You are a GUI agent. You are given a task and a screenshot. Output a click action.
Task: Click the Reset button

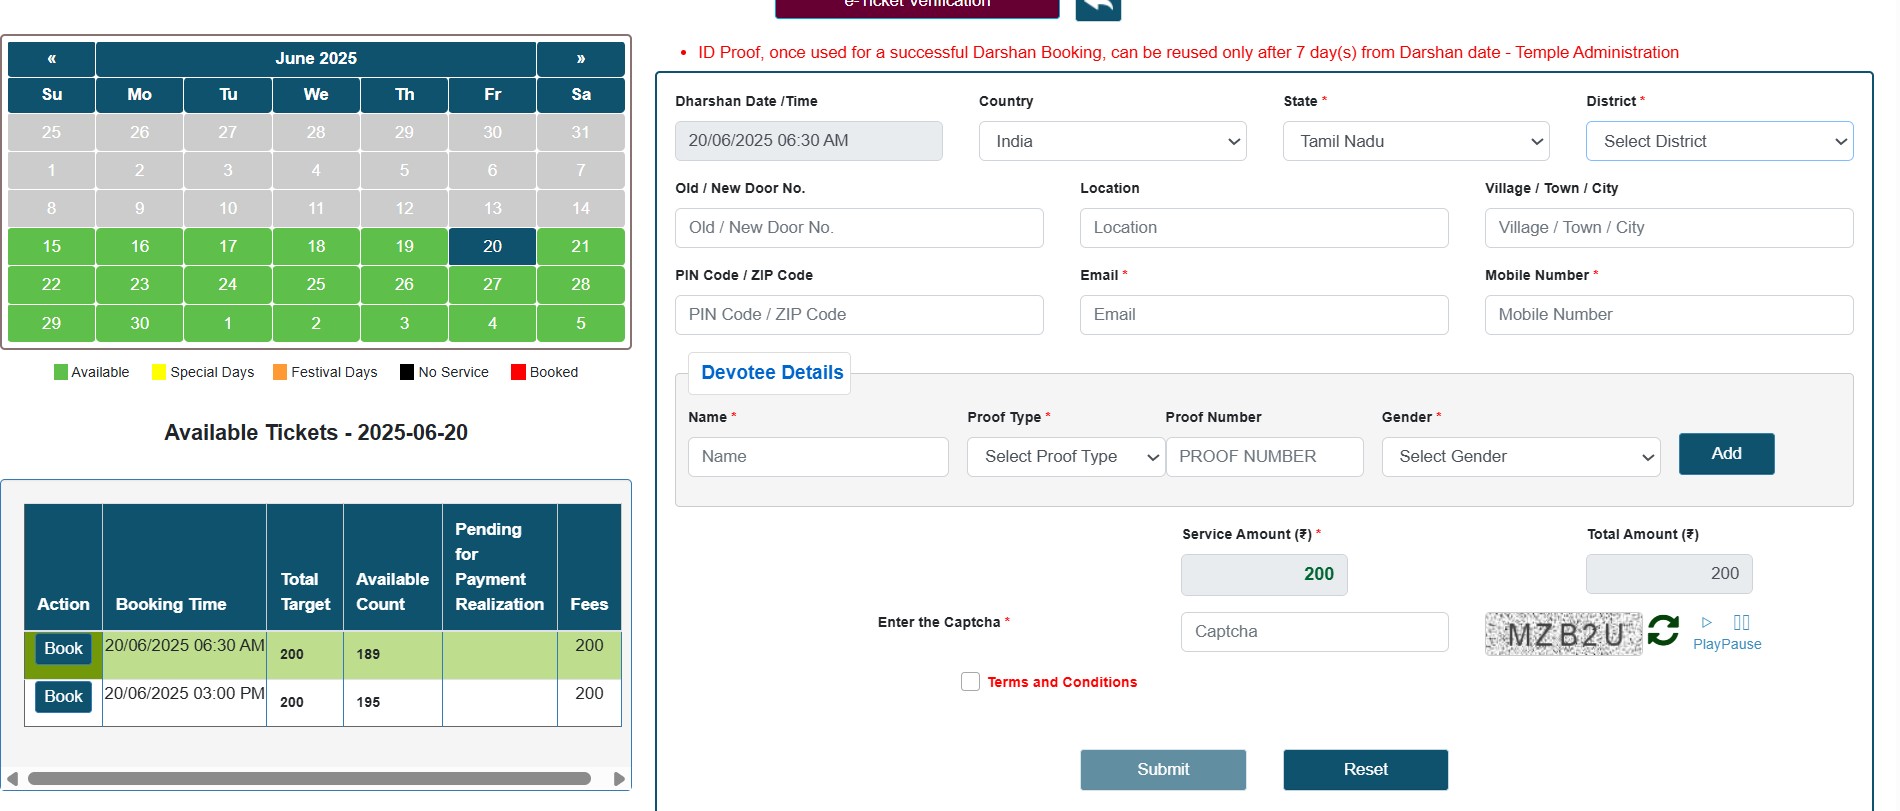(1365, 770)
